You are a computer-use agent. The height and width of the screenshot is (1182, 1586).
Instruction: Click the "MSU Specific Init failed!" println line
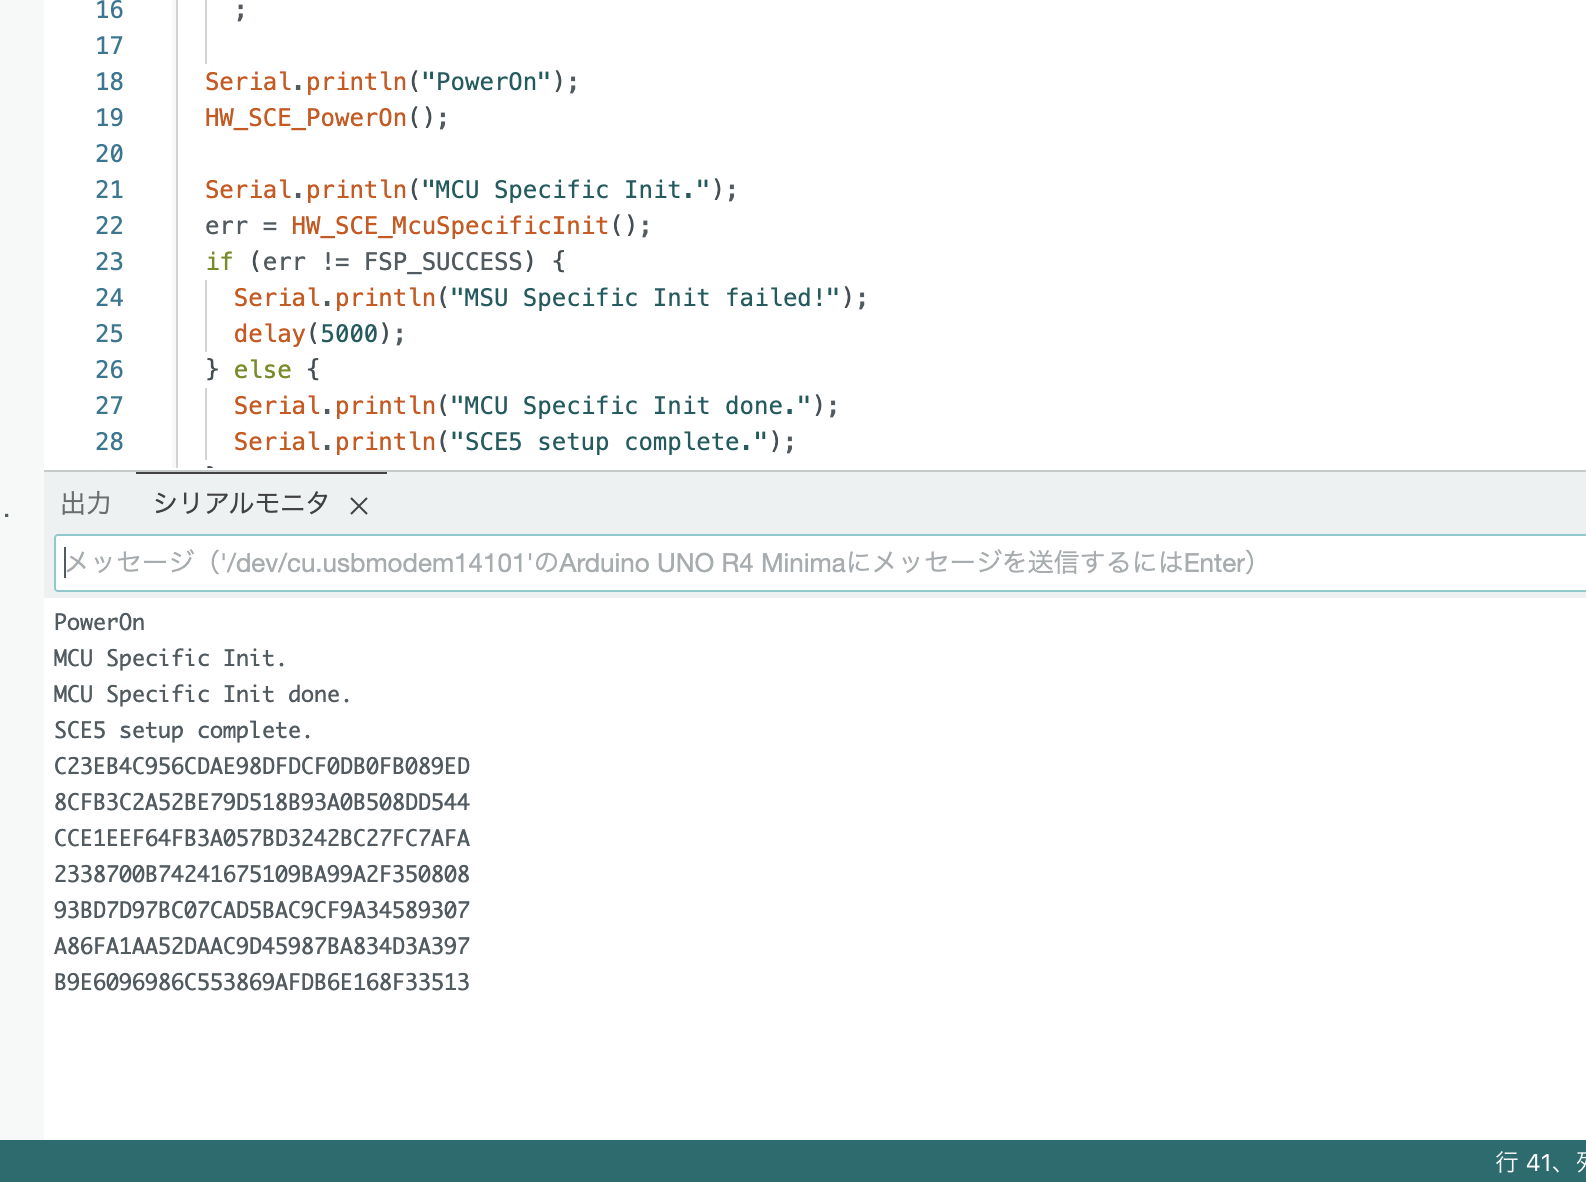click(551, 298)
